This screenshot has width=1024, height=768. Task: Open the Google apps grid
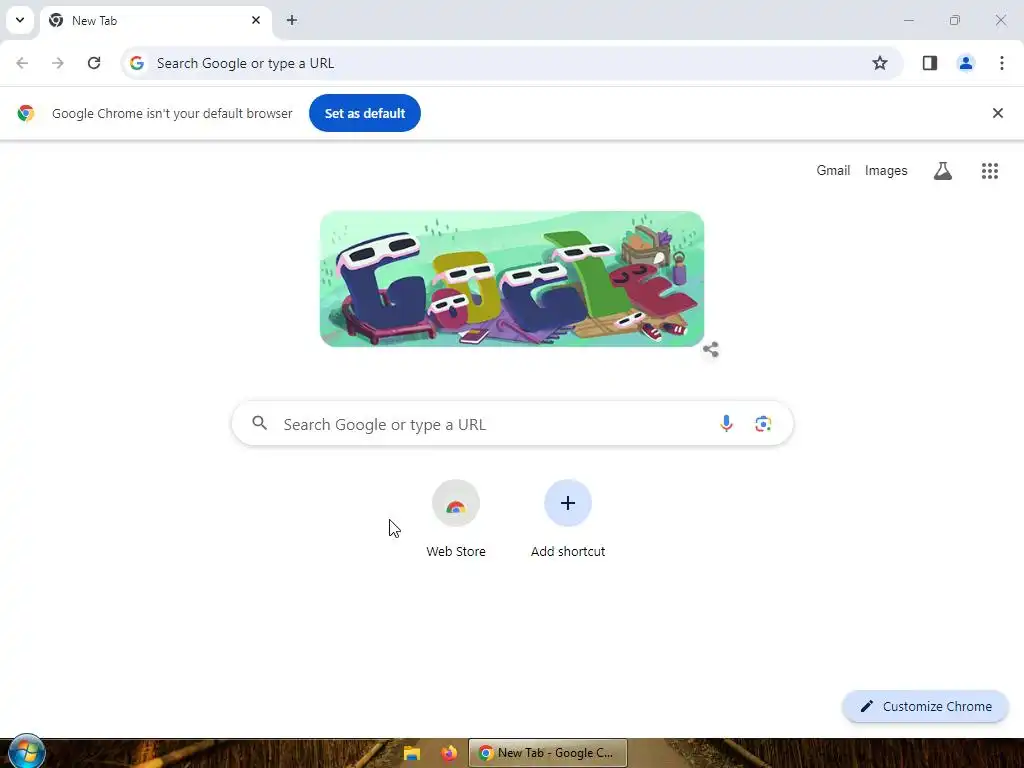(x=990, y=170)
